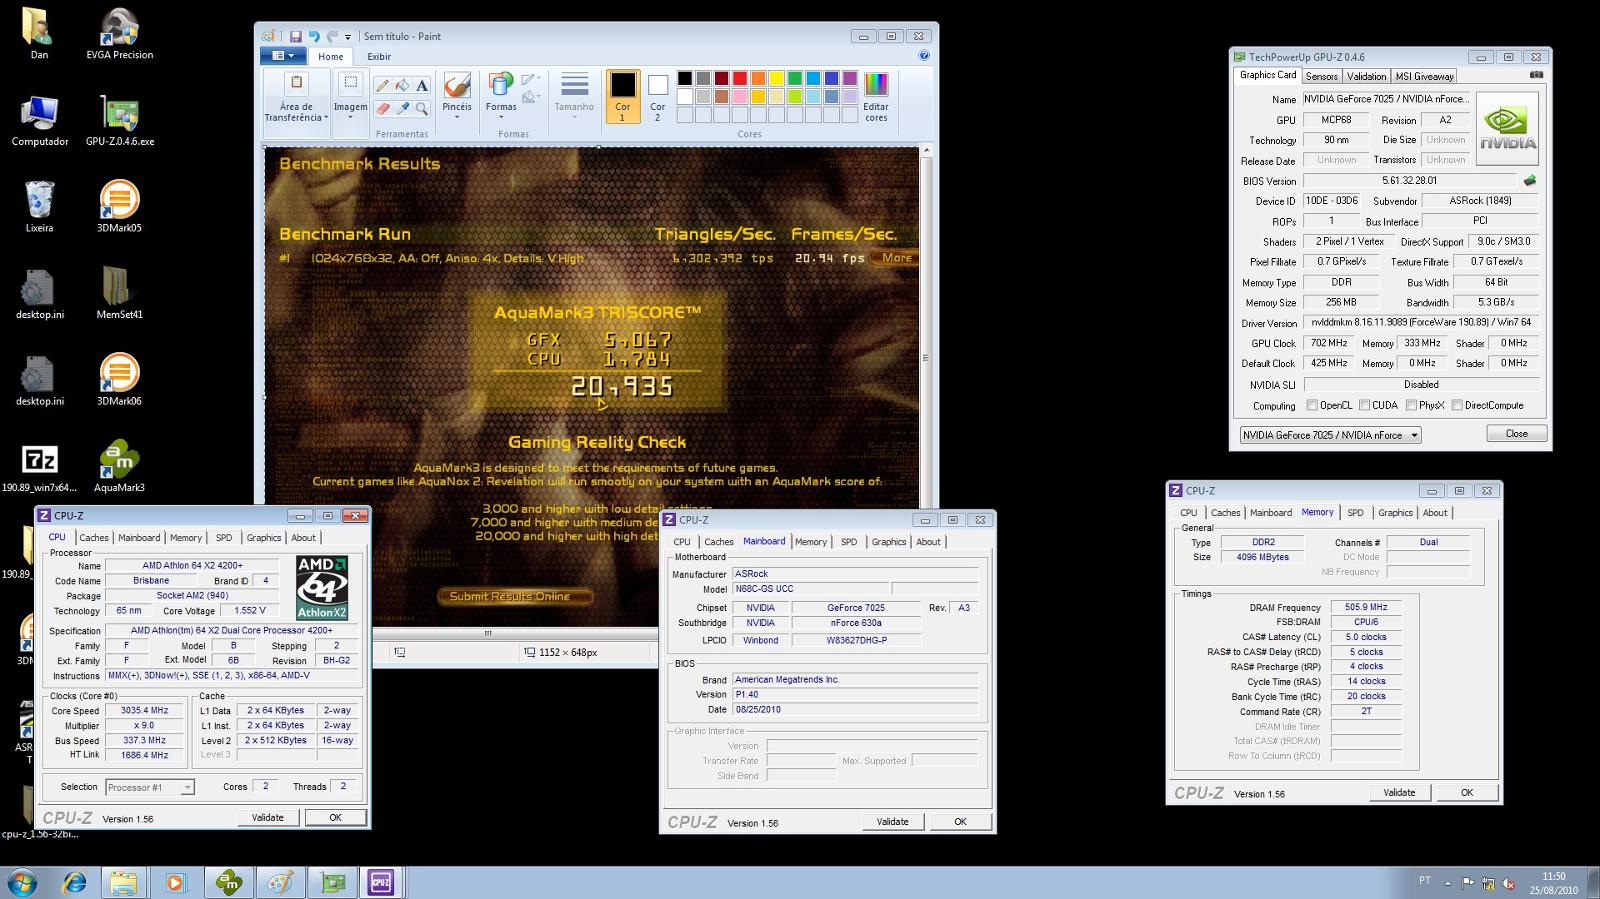
Task: Click Submit Results Online in AquaMark
Action: click(514, 596)
